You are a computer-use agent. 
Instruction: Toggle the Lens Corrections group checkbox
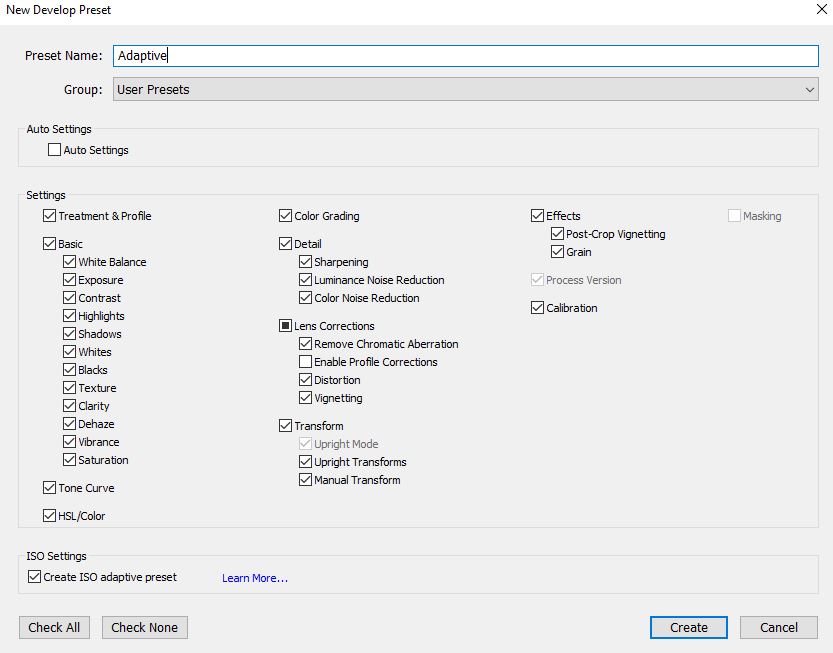point(286,326)
